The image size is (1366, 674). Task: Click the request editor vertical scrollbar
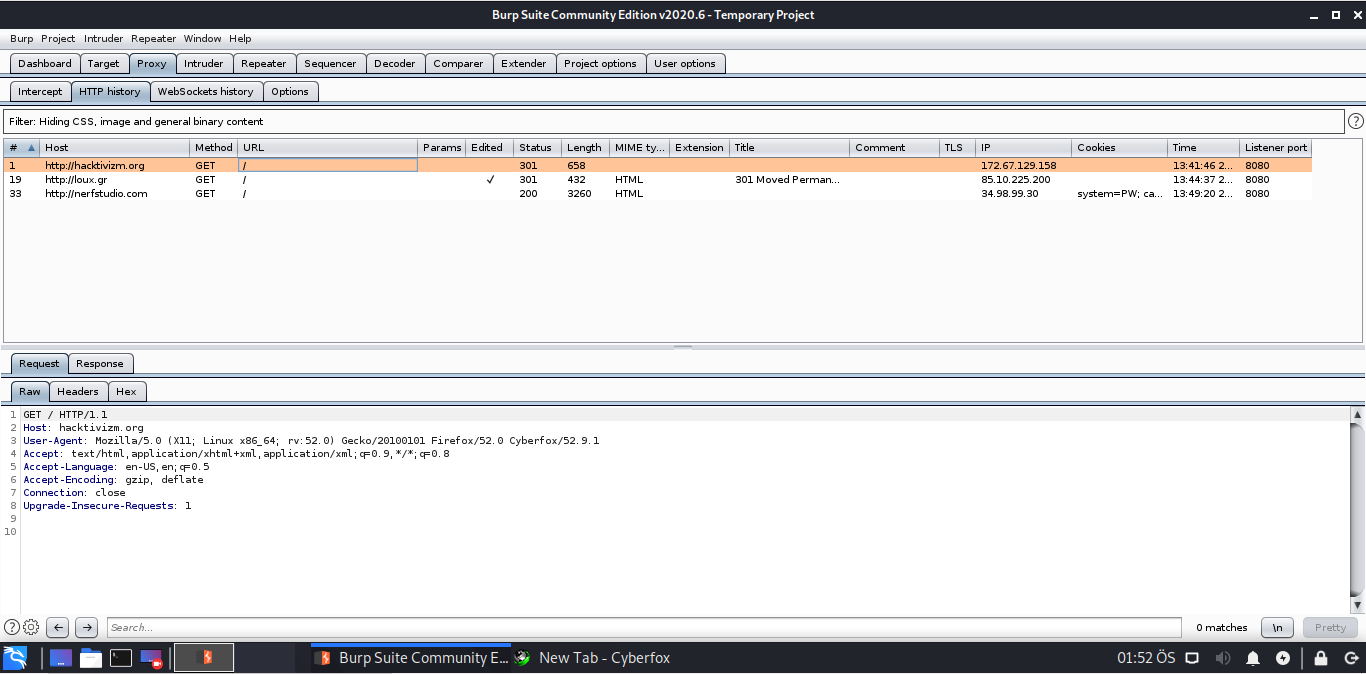tap(1357, 510)
